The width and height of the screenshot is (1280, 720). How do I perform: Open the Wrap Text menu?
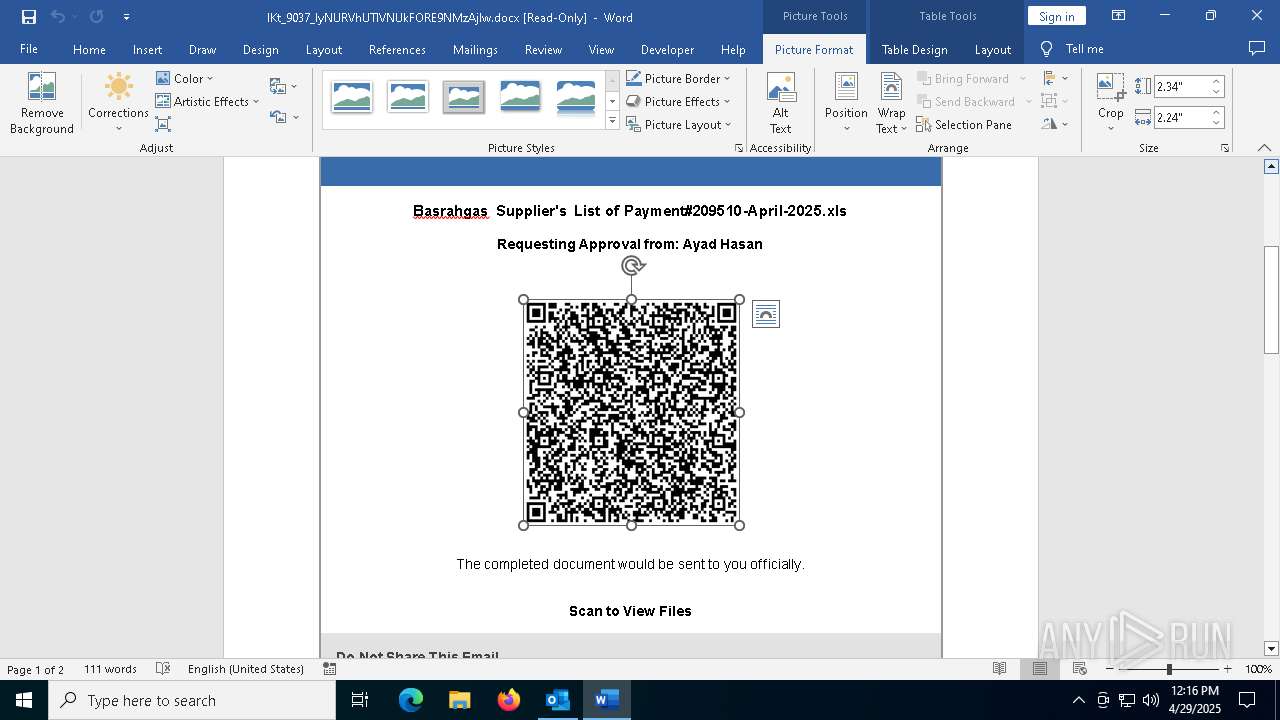click(891, 103)
